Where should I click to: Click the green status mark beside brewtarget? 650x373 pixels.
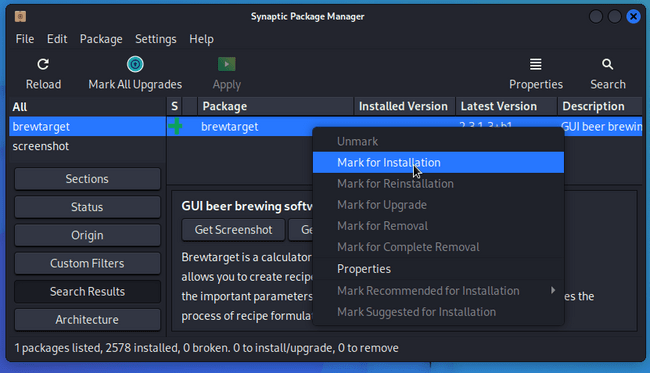[x=175, y=126]
